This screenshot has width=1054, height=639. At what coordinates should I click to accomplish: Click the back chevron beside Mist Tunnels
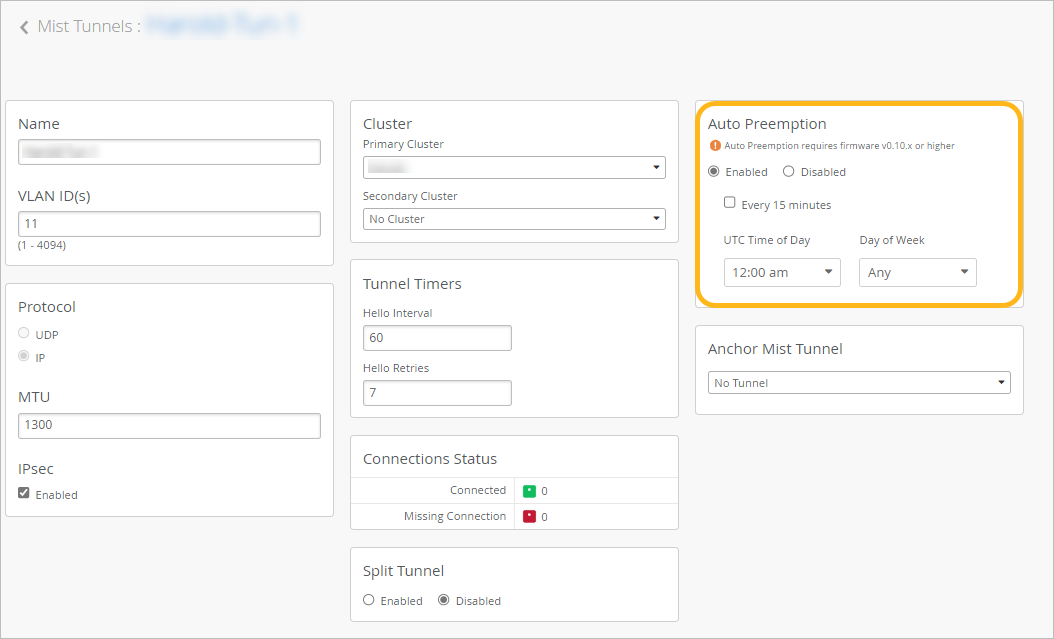point(24,27)
